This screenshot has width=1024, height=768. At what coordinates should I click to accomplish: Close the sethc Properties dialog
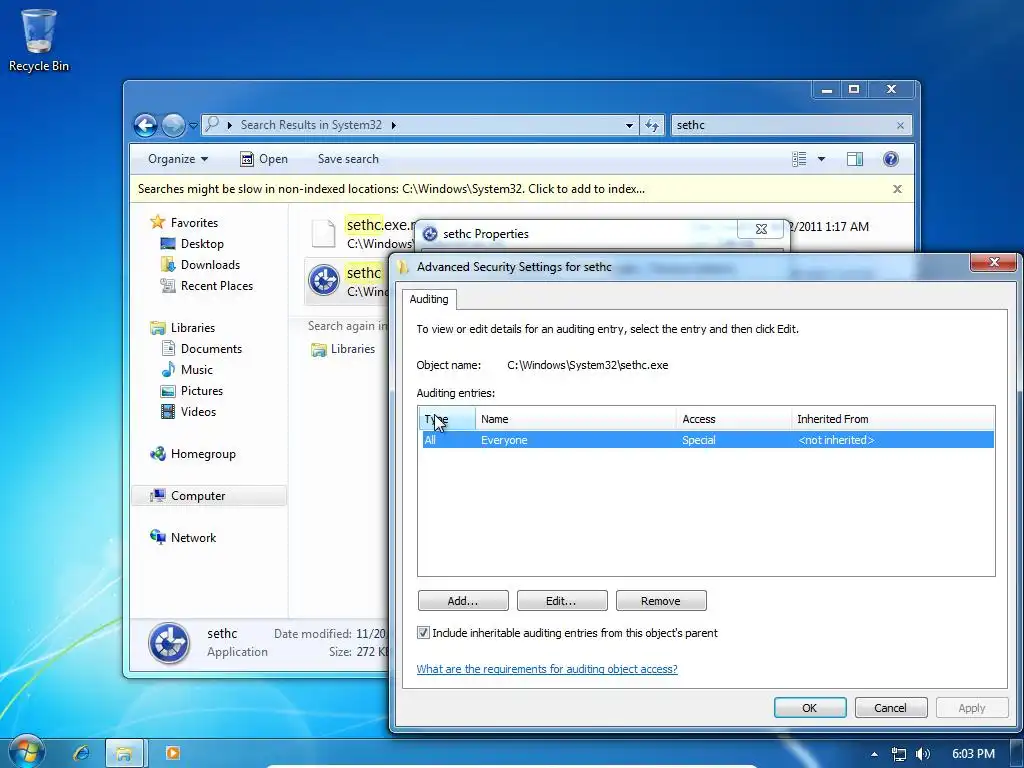click(x=761, y=229)
